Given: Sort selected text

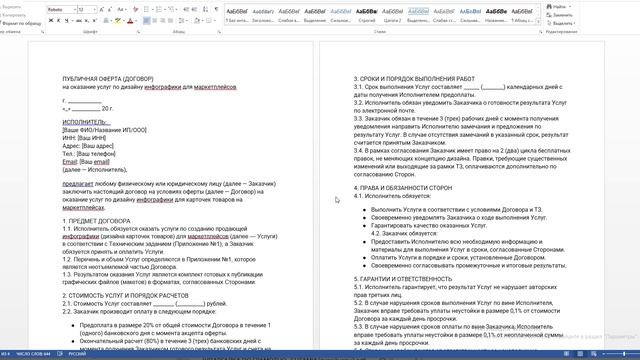Looking at the screenshot, I should [x=205, y=9].
